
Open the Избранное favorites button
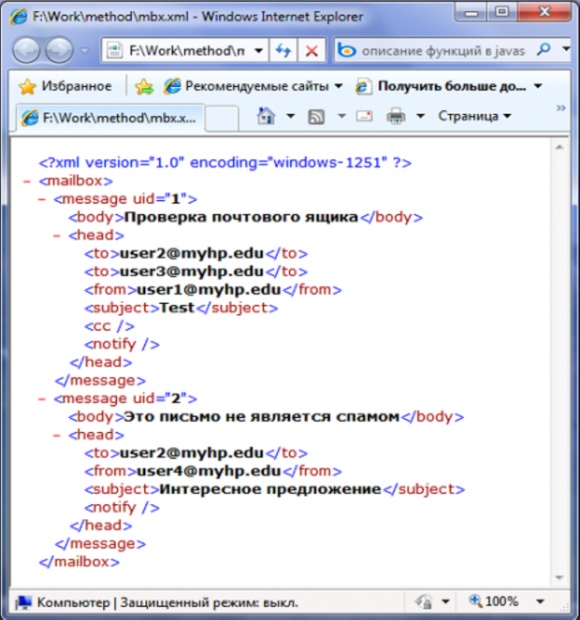coord(66,86)
